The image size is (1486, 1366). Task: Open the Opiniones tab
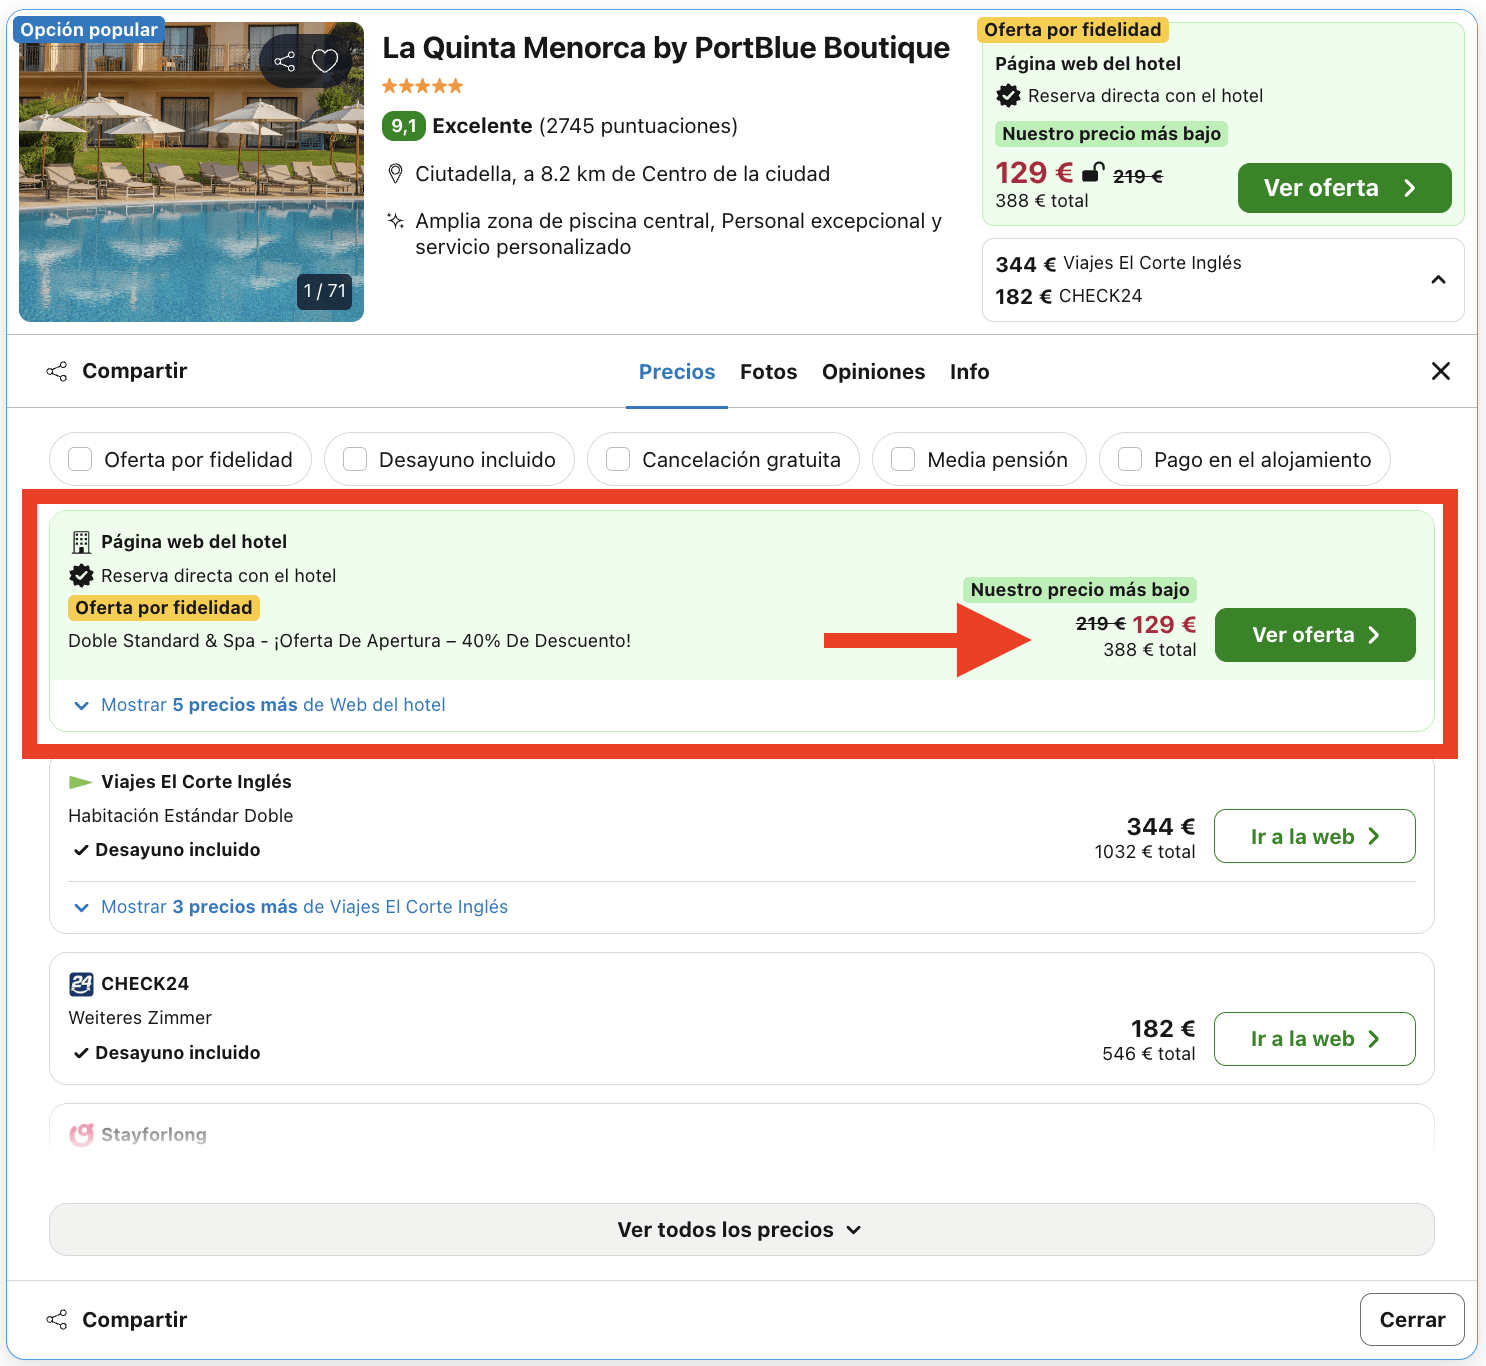873,371
